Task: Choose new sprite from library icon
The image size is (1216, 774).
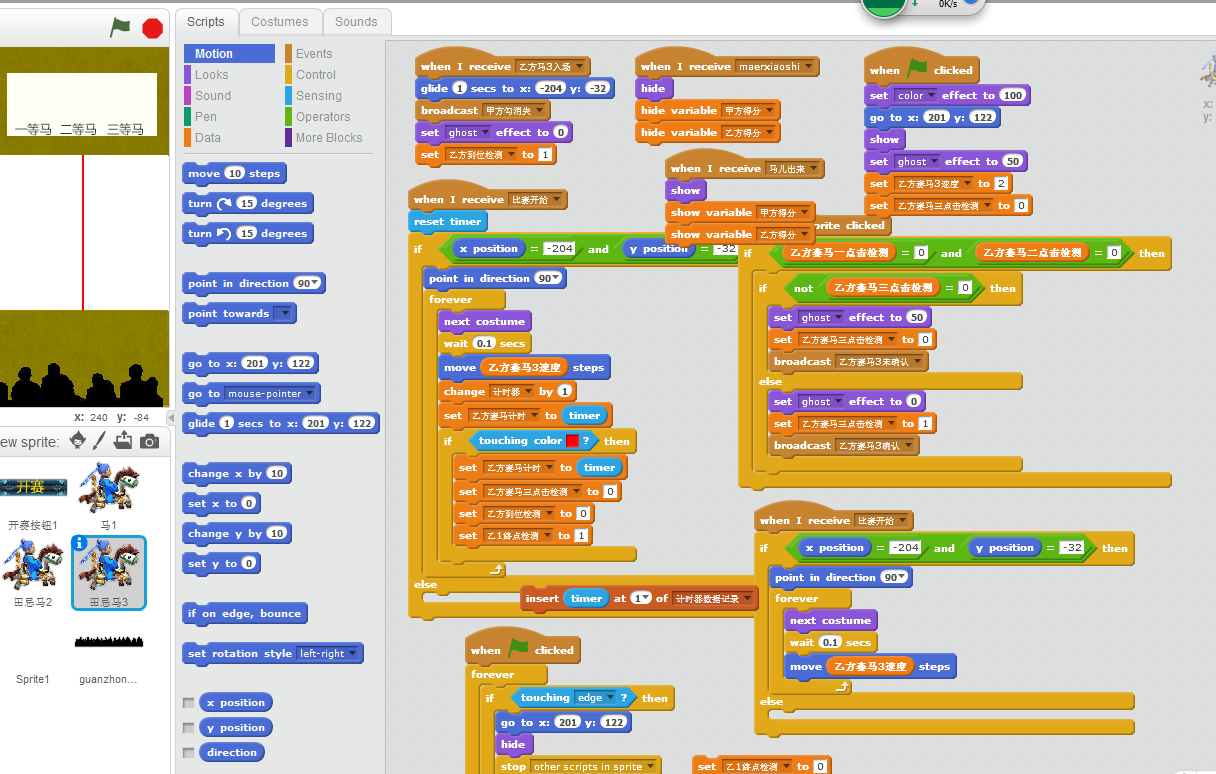Action: 76,441
